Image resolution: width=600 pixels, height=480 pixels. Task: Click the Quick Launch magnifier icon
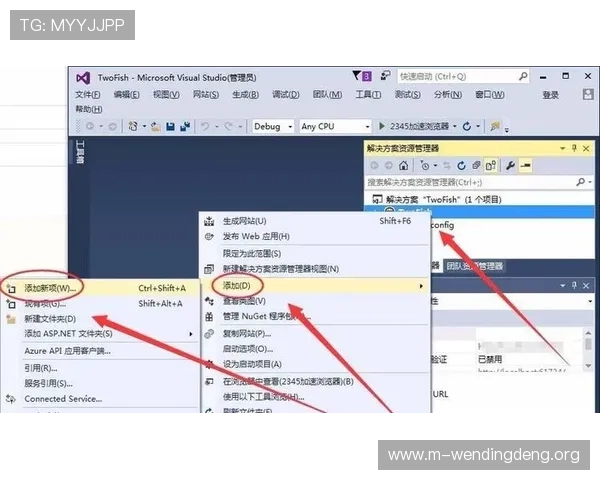click(523, 77)
